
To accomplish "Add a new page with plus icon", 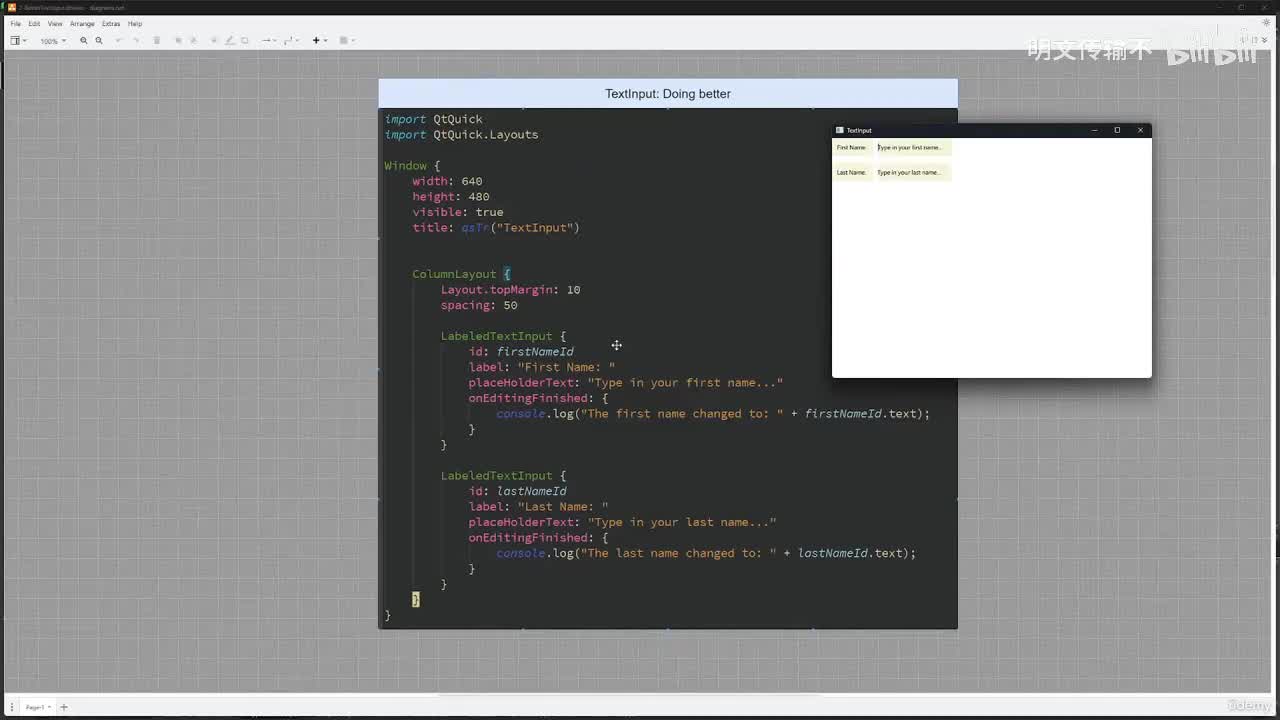I will coord(64,707).
